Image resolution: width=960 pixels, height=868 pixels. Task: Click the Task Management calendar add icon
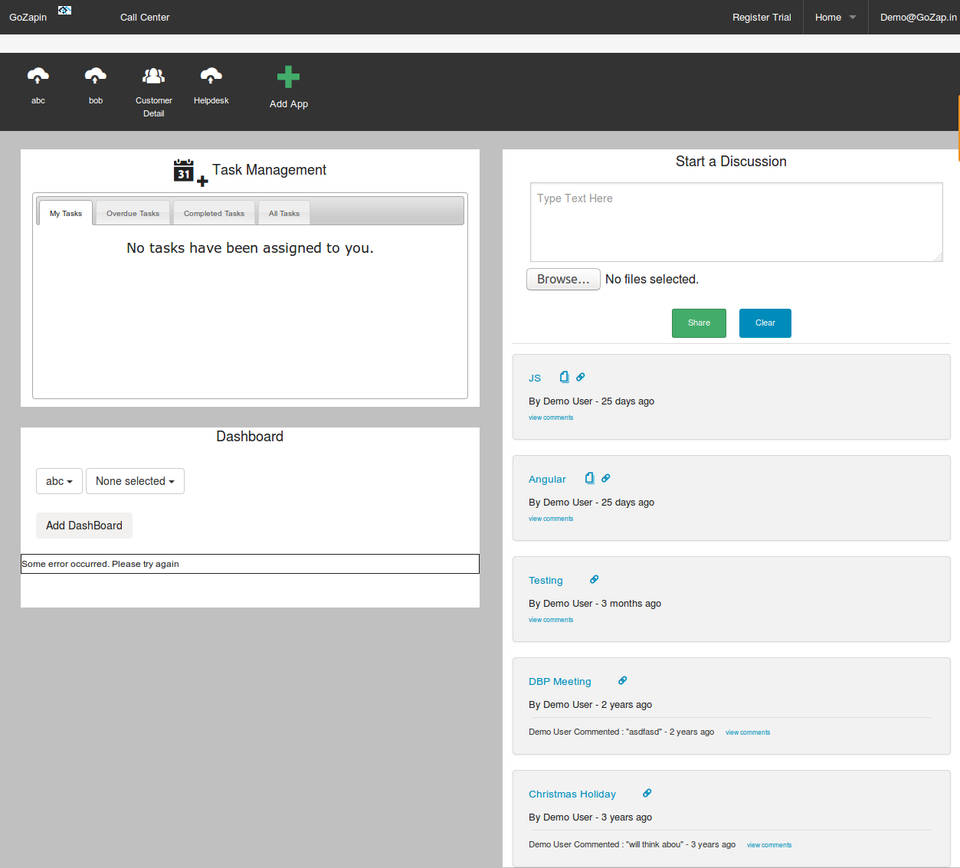point(190,172)
